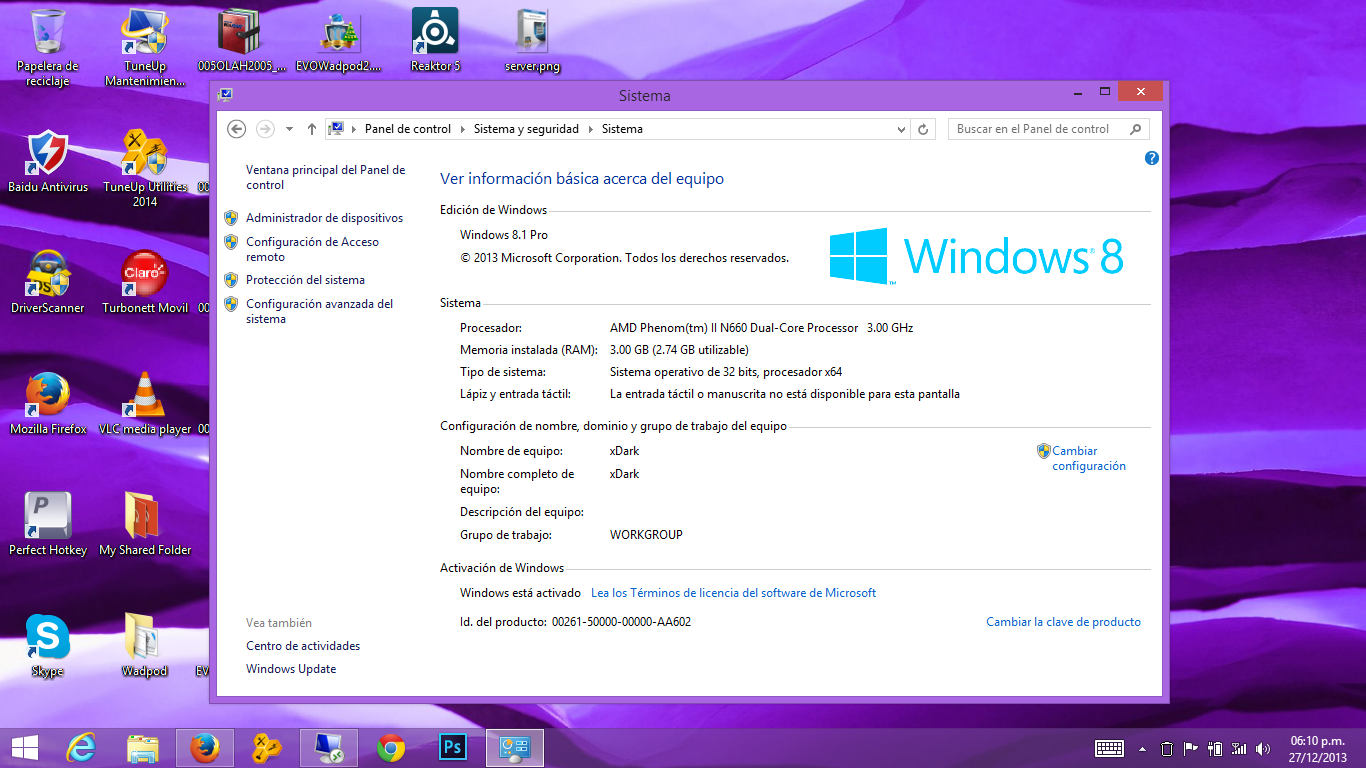Open TuneUp Utilities 2014 shortcut
Screen dimensions: 1366x768
pyautogui.click(x=145, y=168)
